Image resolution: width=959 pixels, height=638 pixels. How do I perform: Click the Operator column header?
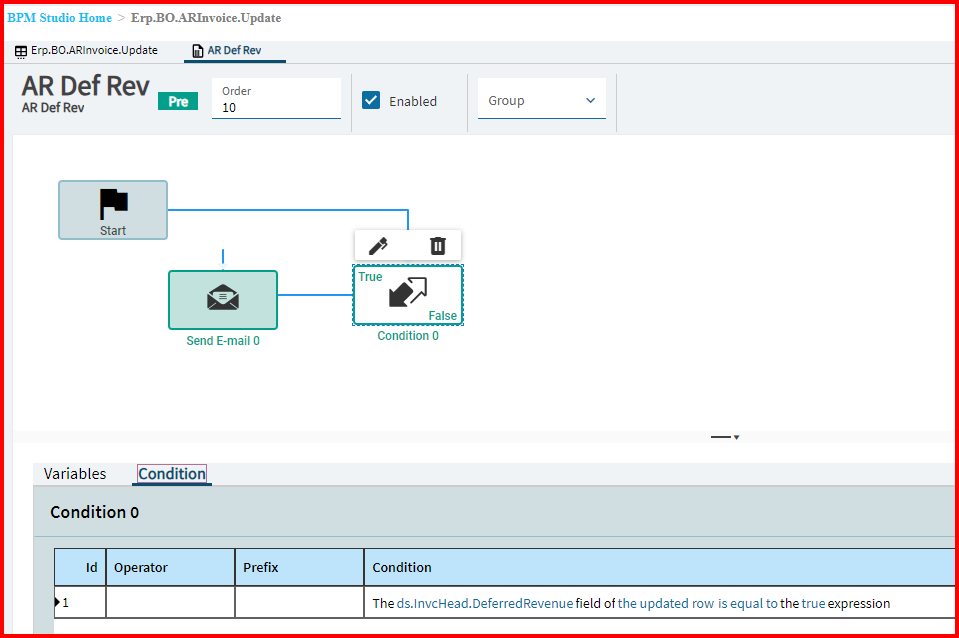[171, 568]
